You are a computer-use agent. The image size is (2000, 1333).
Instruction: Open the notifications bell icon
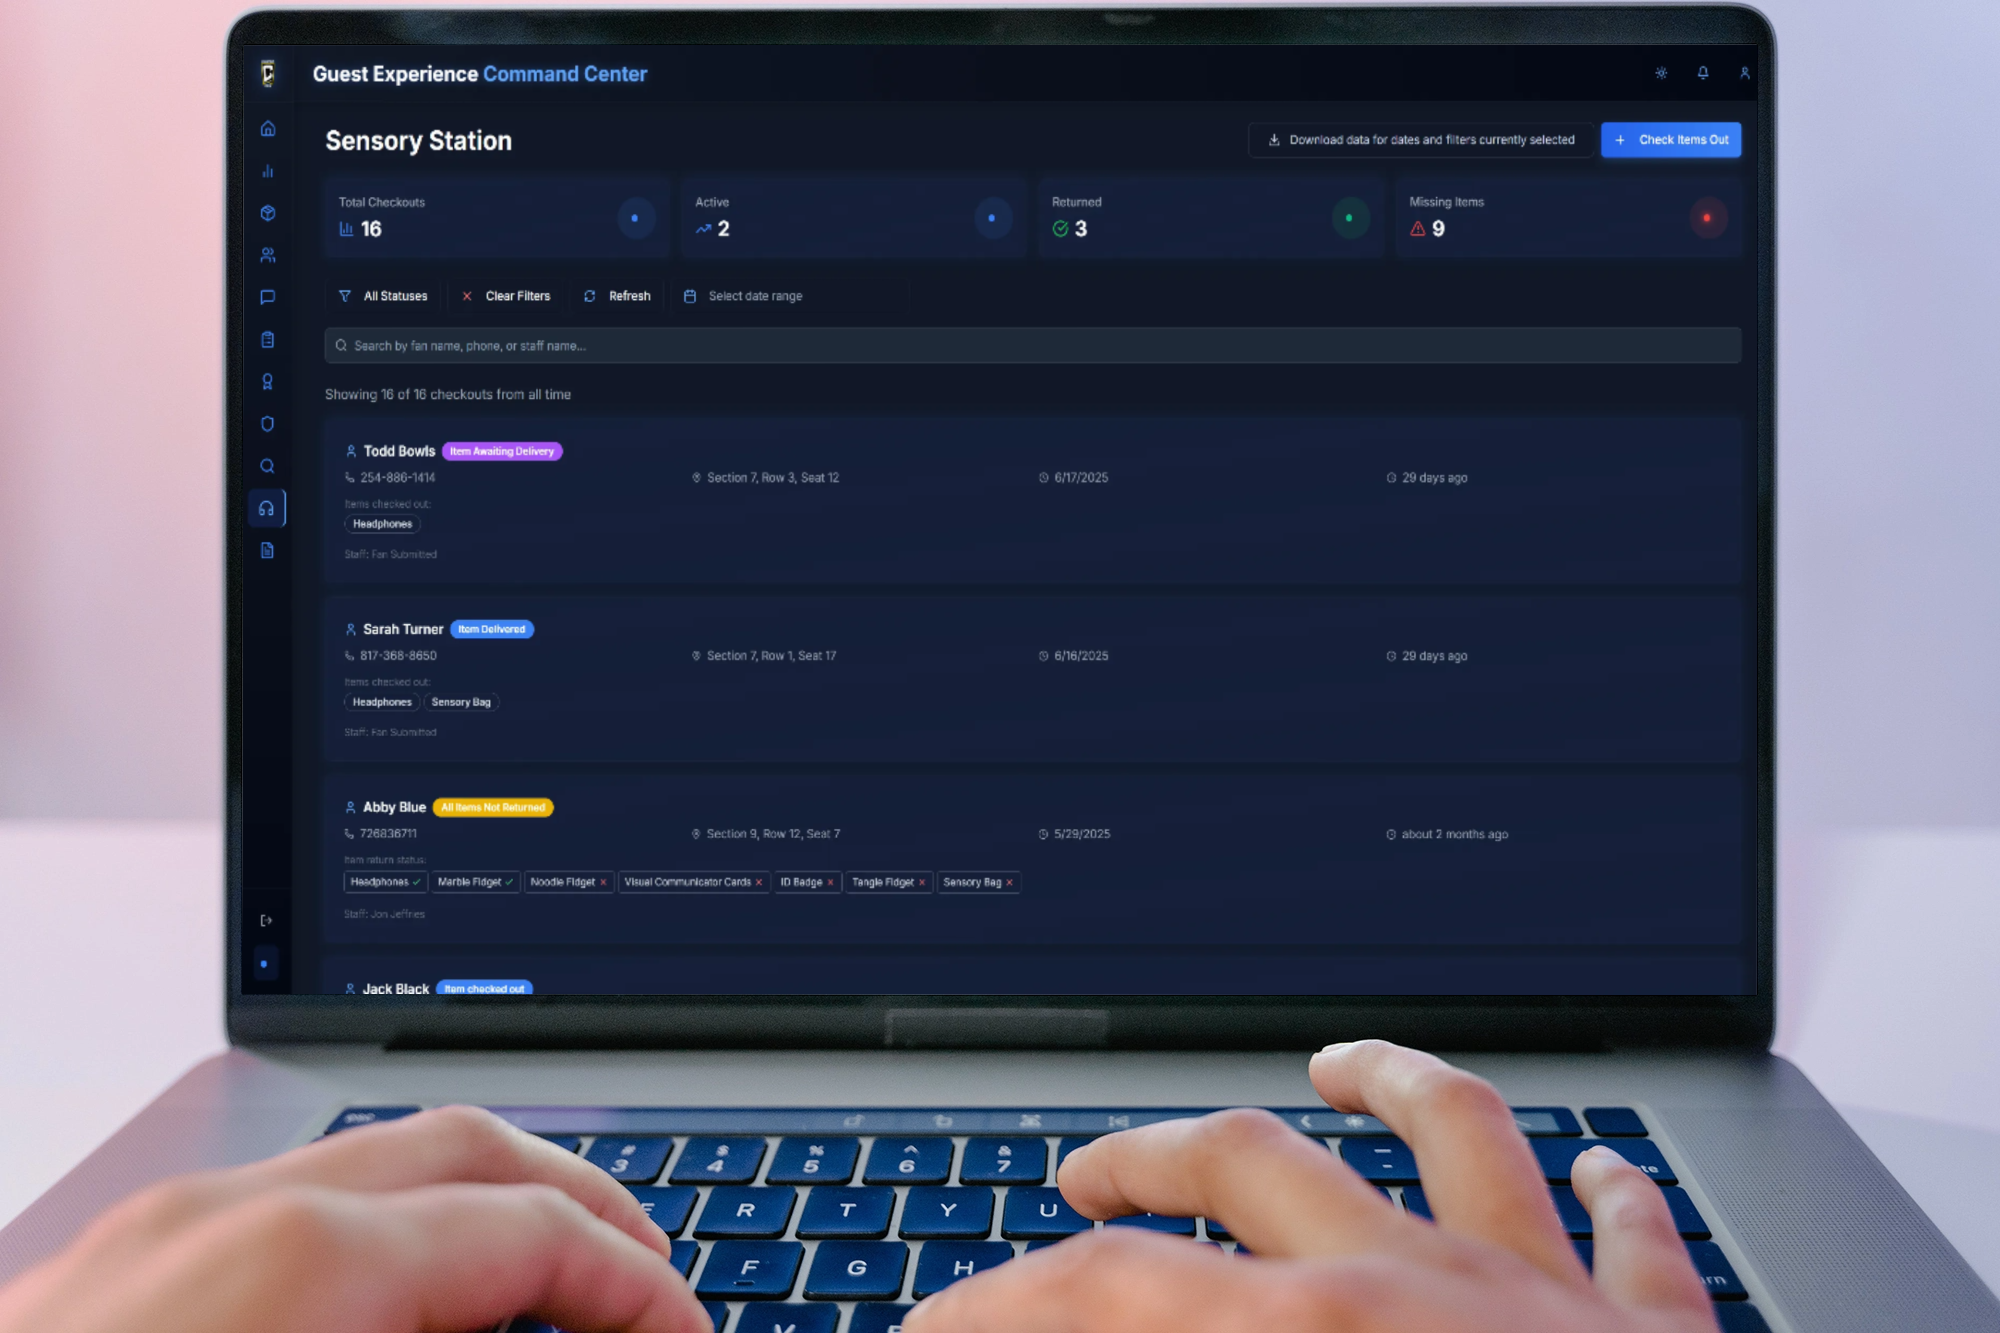1703,73
